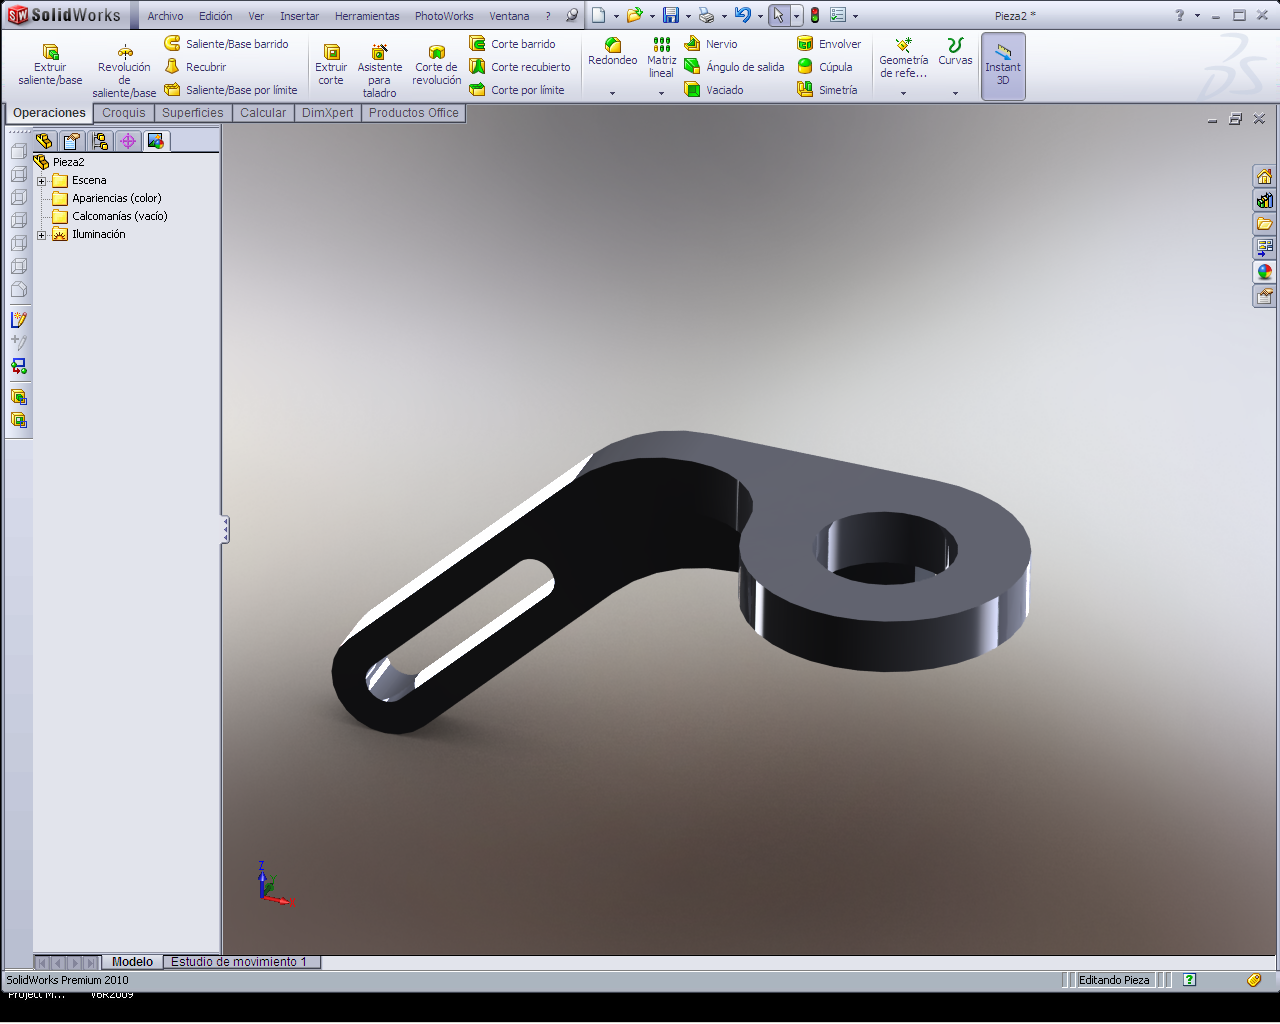Choose the Corte barrido command
1280x1024 pixels.
click(513, 44)
